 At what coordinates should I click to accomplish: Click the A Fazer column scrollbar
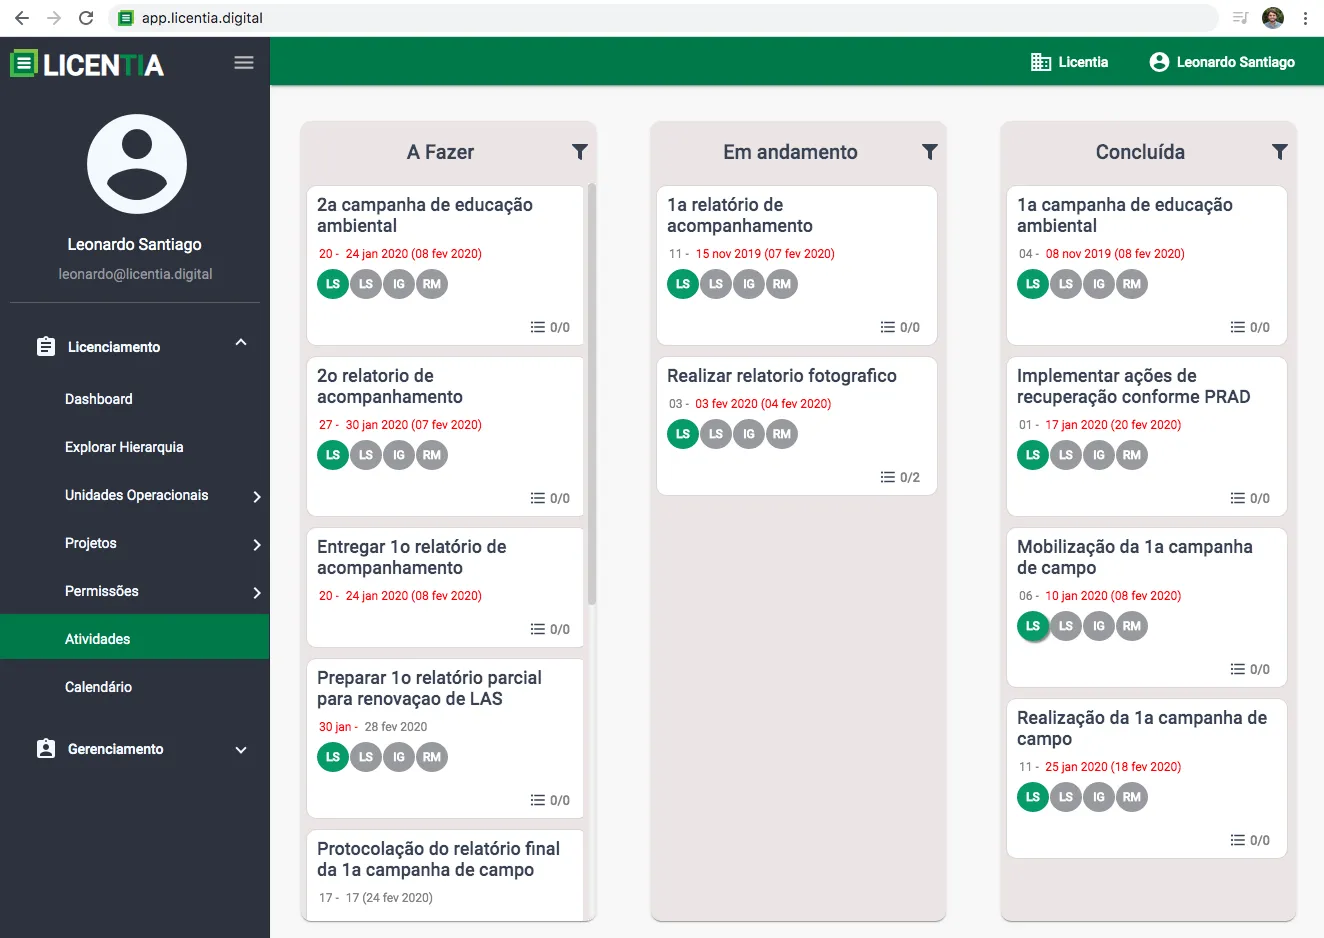(591, 394)
